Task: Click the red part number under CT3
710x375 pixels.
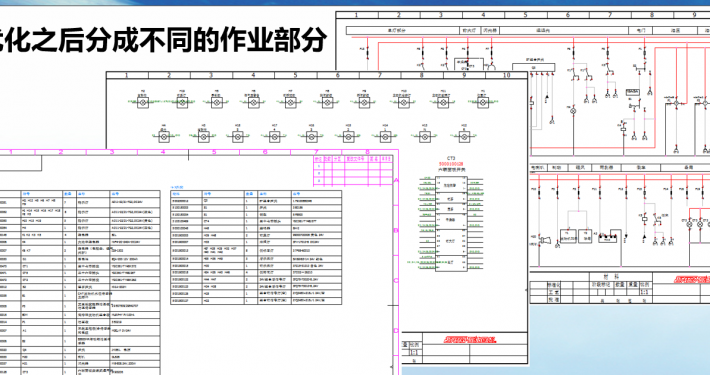Action: (x=451, y=164)
